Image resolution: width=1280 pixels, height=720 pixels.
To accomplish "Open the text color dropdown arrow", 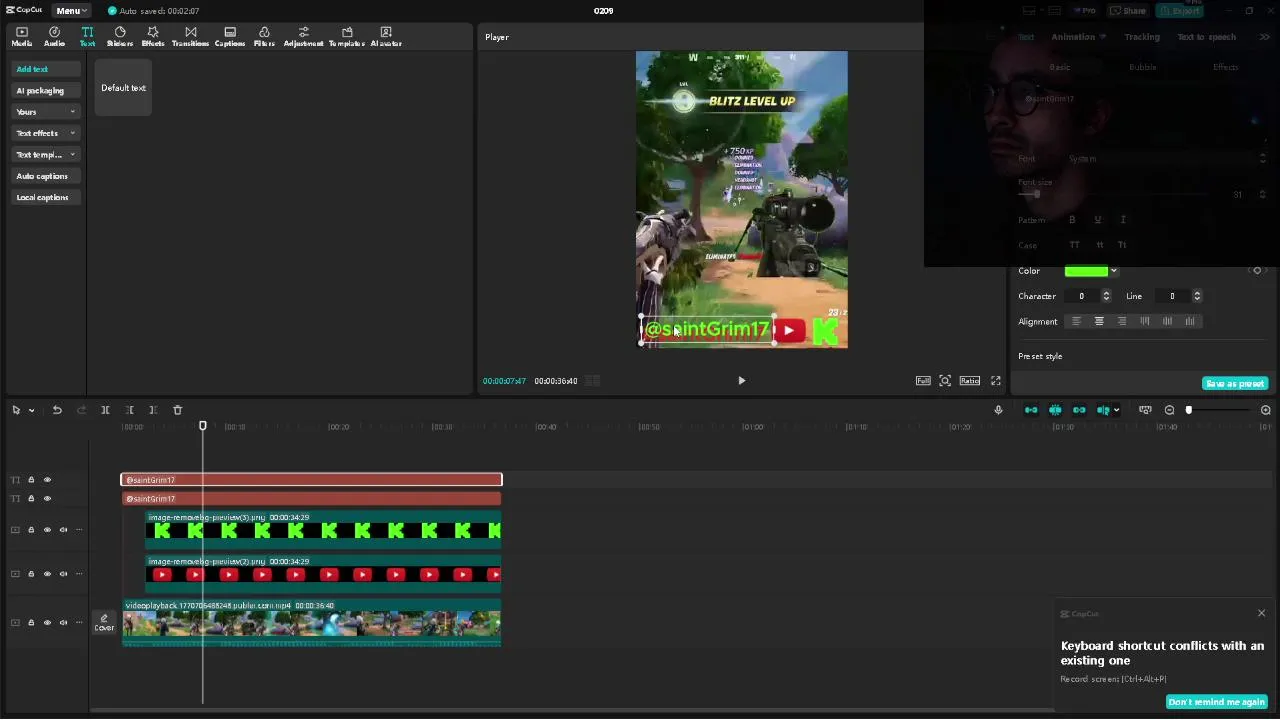I will [1114, 271].
